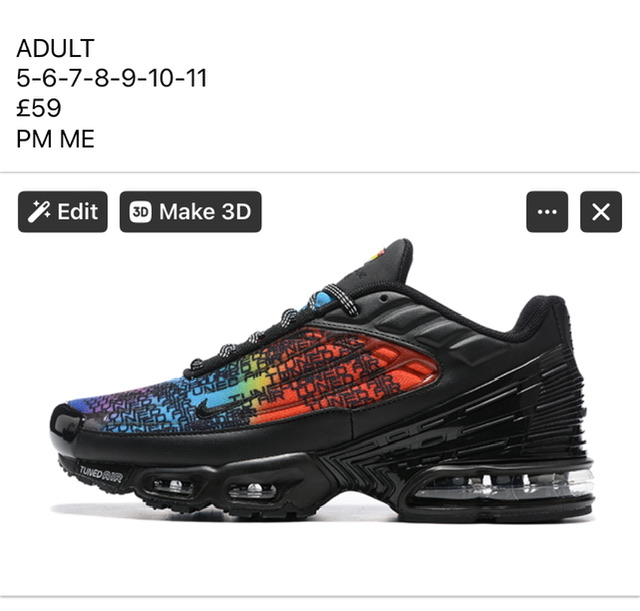This screenshot has width=640, height=611.
Task: Click the heel air bubble of the shoe
Action: [505, 484]
